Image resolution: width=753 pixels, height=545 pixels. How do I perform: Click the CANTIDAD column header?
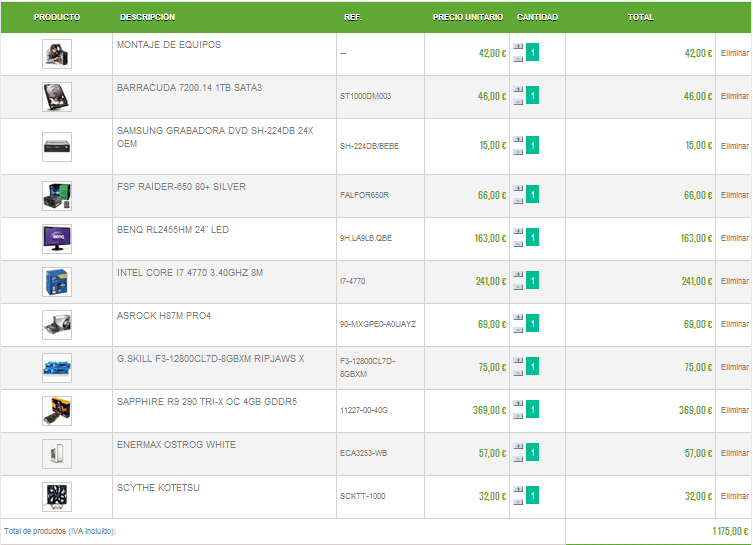tap(537, 17)
